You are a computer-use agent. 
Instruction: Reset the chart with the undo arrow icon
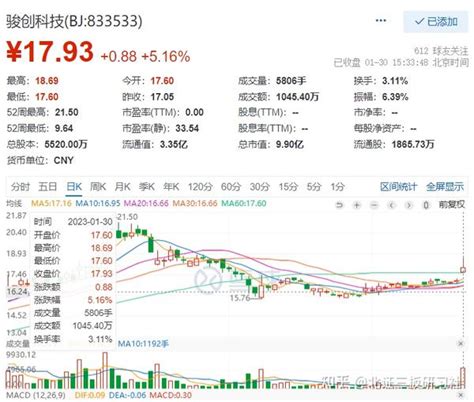pyautogui.click(x=339, y=205)
